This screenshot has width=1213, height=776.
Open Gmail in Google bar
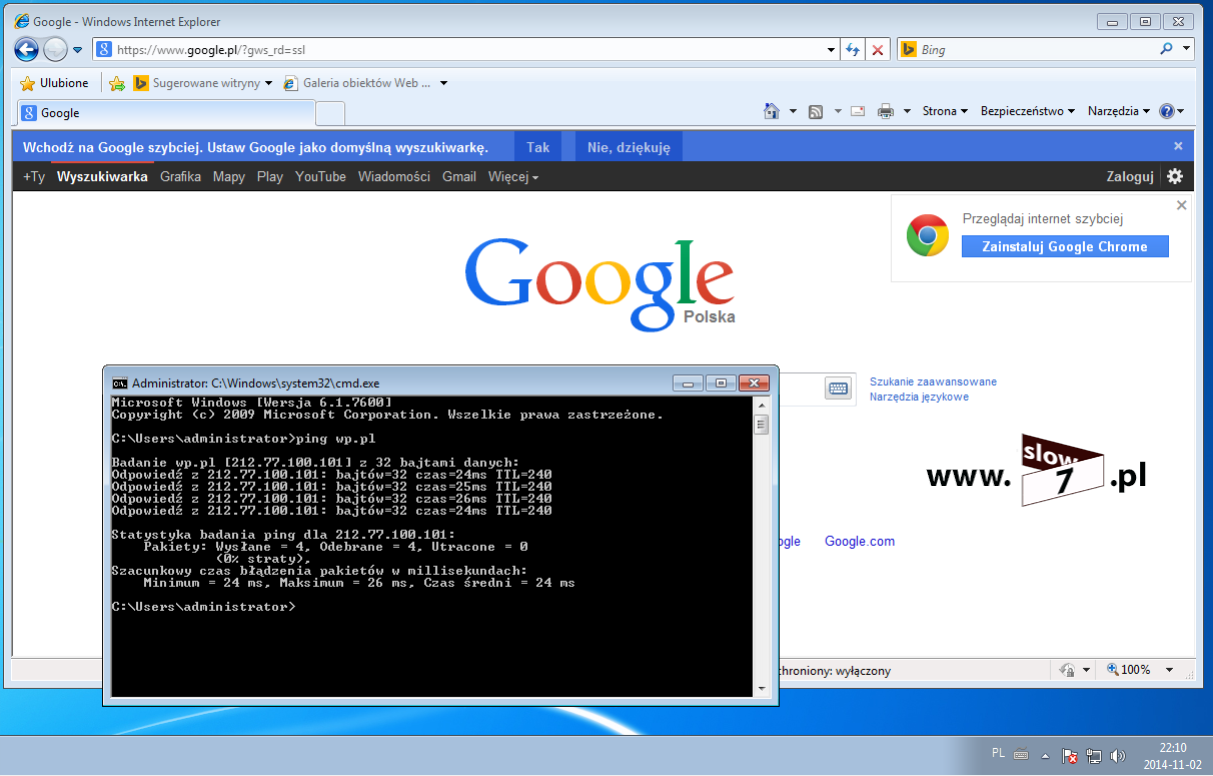tap(459, 176)
